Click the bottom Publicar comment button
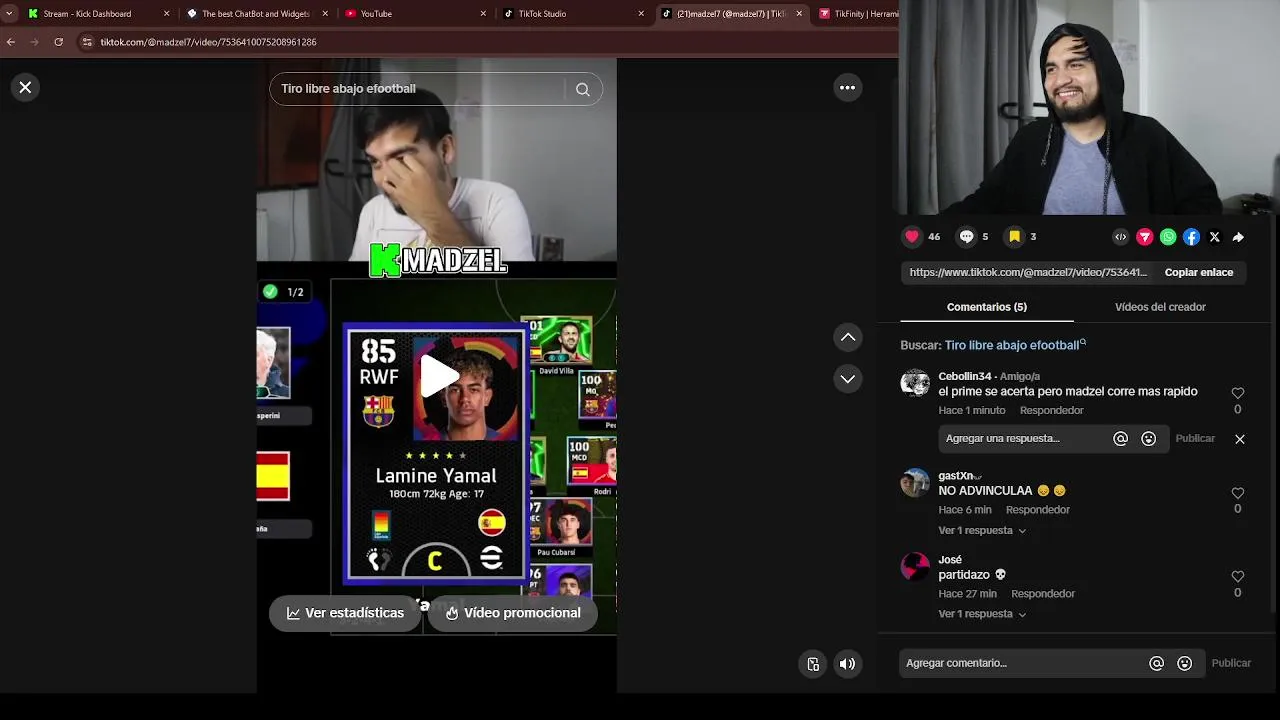1280x720 pixels. [x=1231, y=663]
